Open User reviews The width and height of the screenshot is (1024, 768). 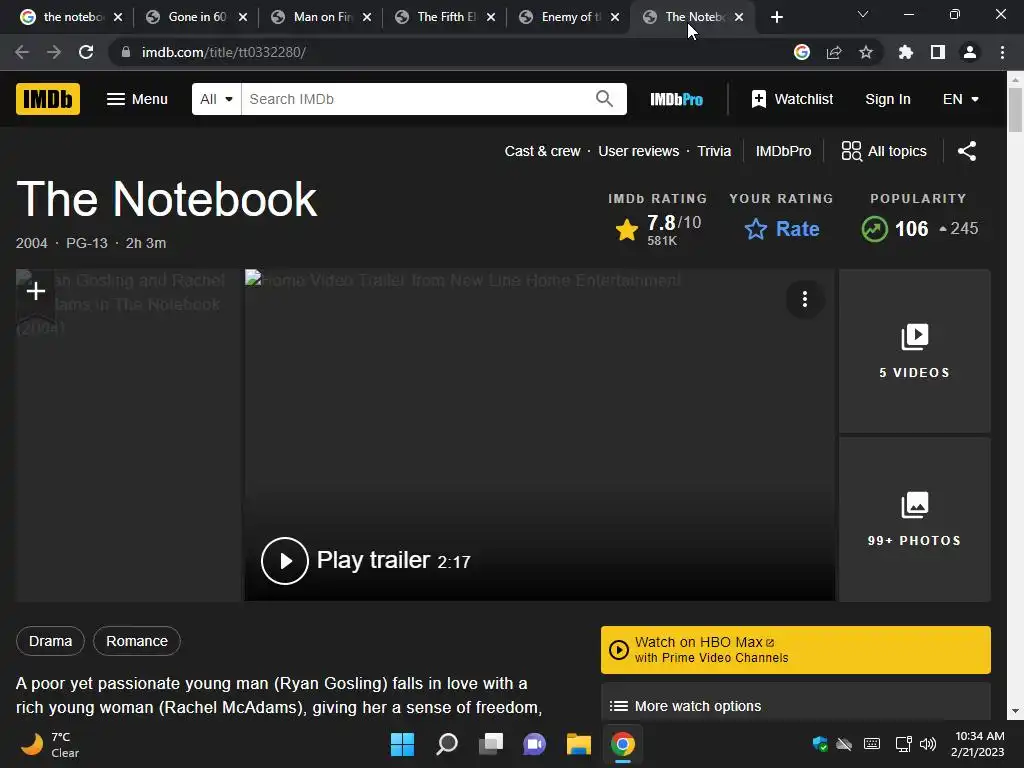pos(638,152)
